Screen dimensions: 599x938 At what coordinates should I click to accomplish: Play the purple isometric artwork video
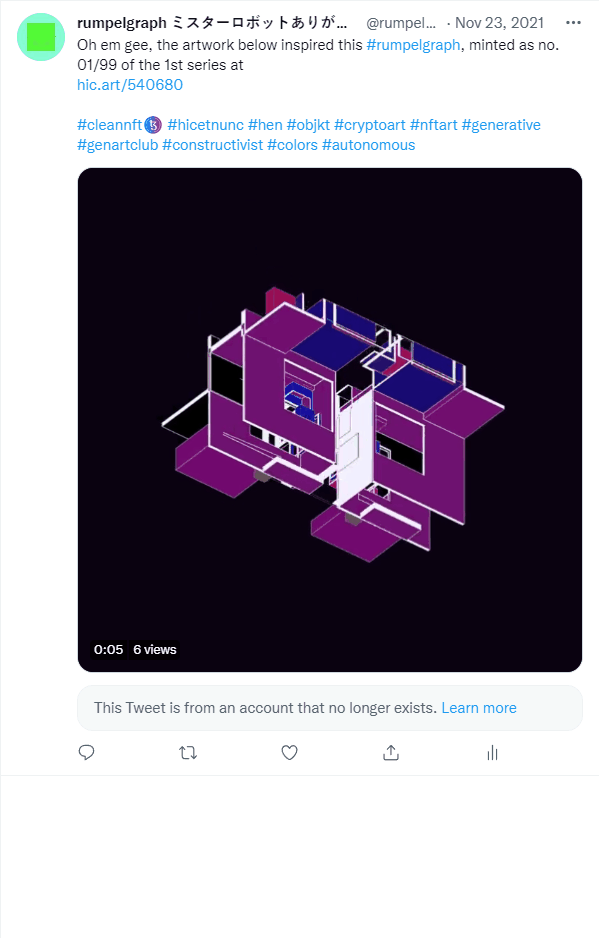[x=330, y=420]
